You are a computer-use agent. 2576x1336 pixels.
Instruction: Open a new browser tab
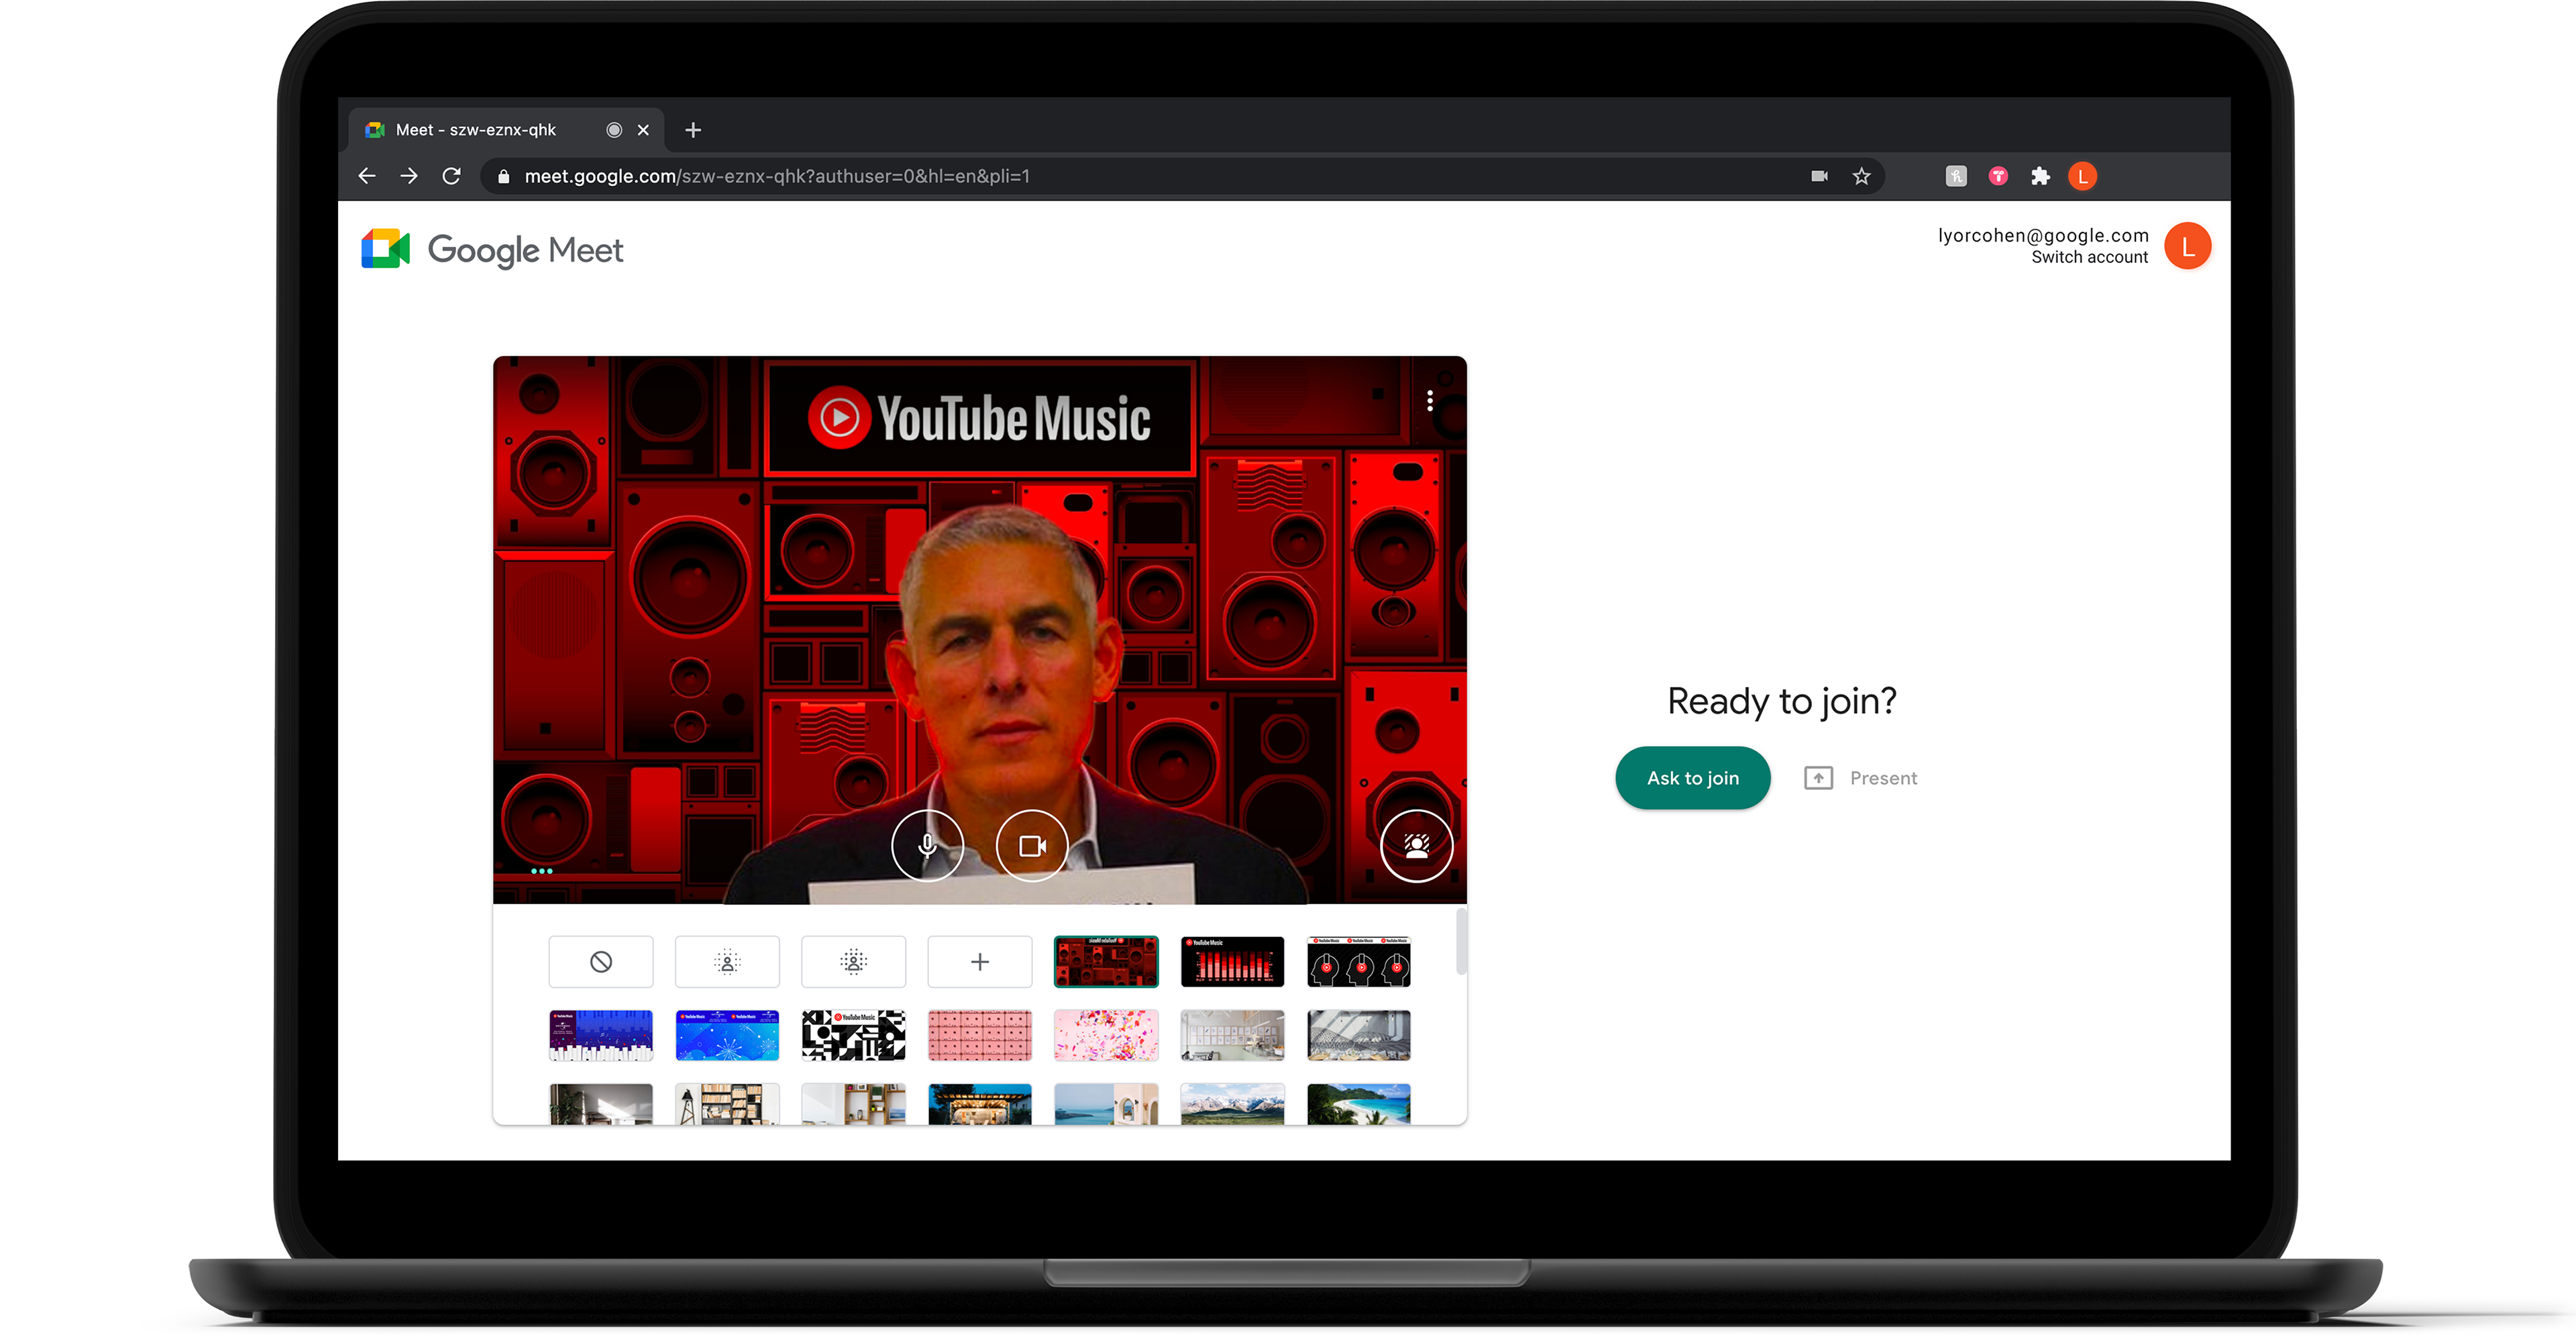click(693, 130)
